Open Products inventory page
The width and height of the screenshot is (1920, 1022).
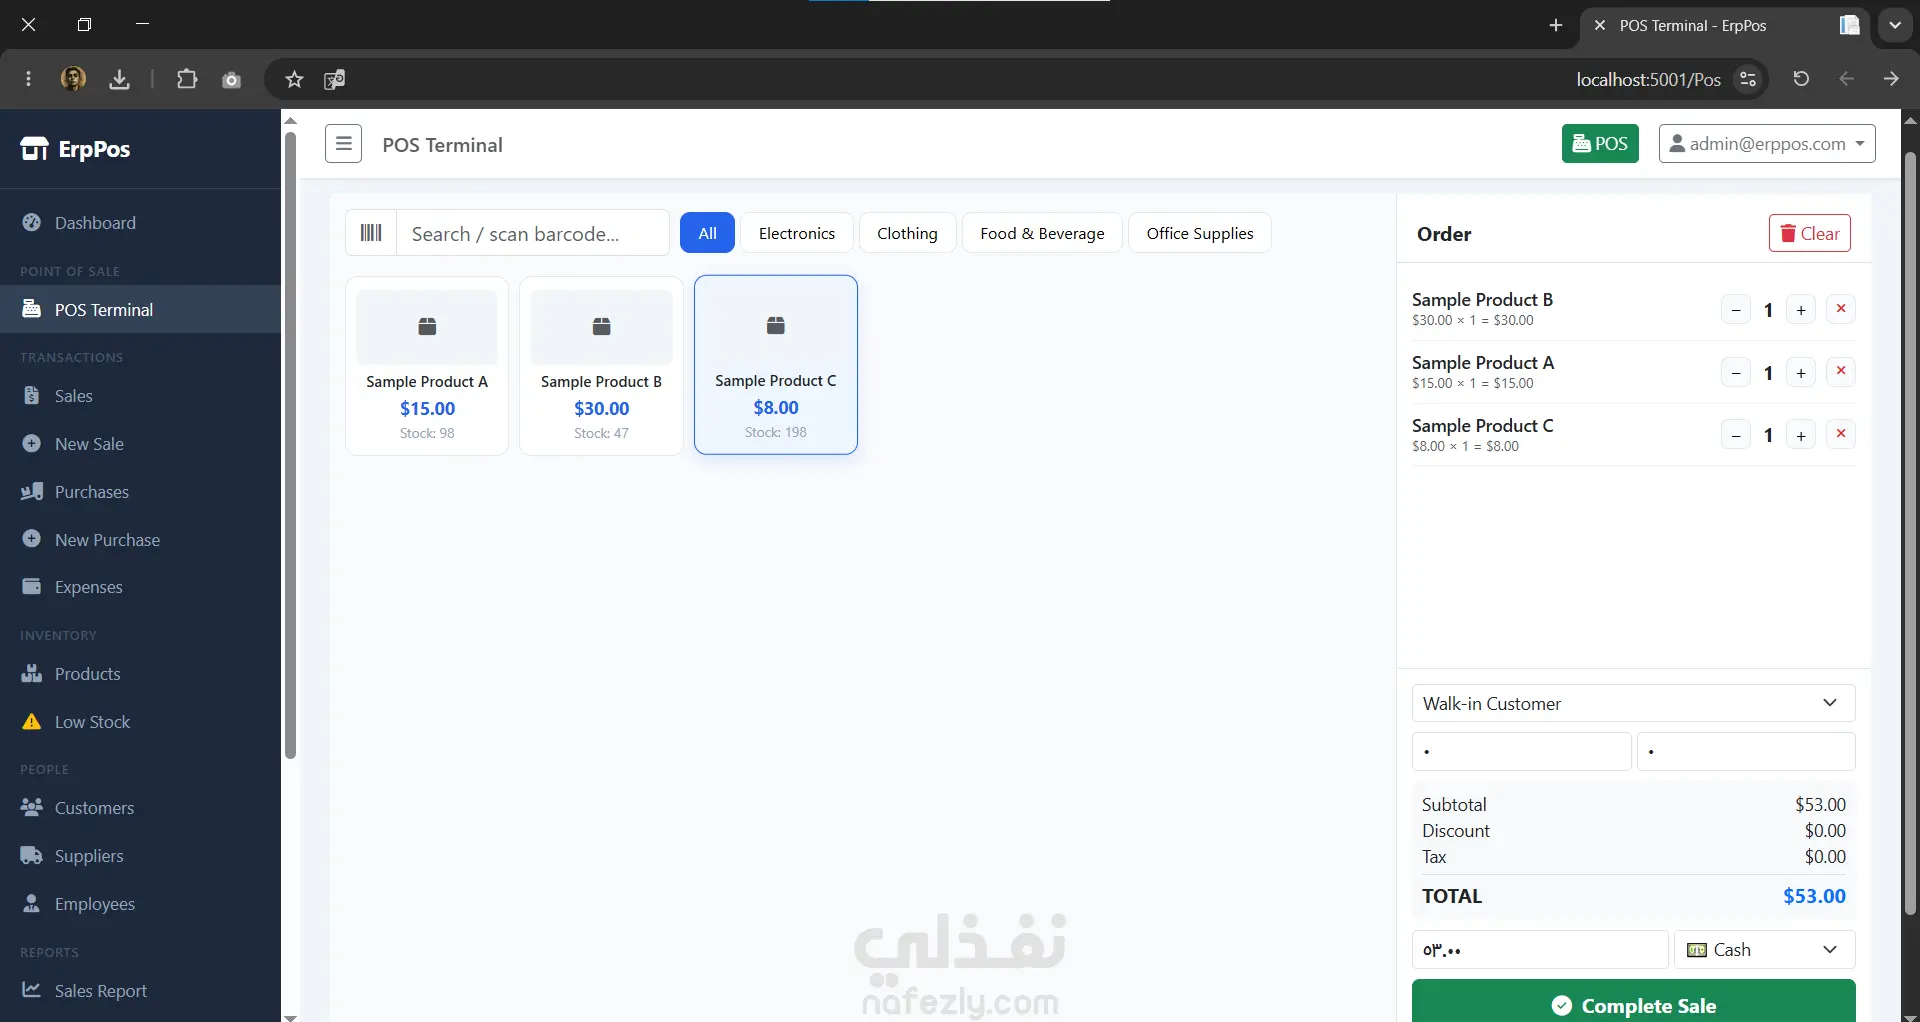click(140, 674)
